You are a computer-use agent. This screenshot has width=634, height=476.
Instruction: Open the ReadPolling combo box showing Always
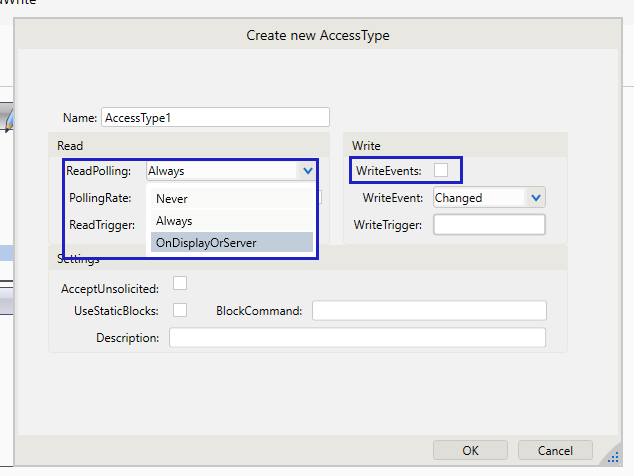225,171
